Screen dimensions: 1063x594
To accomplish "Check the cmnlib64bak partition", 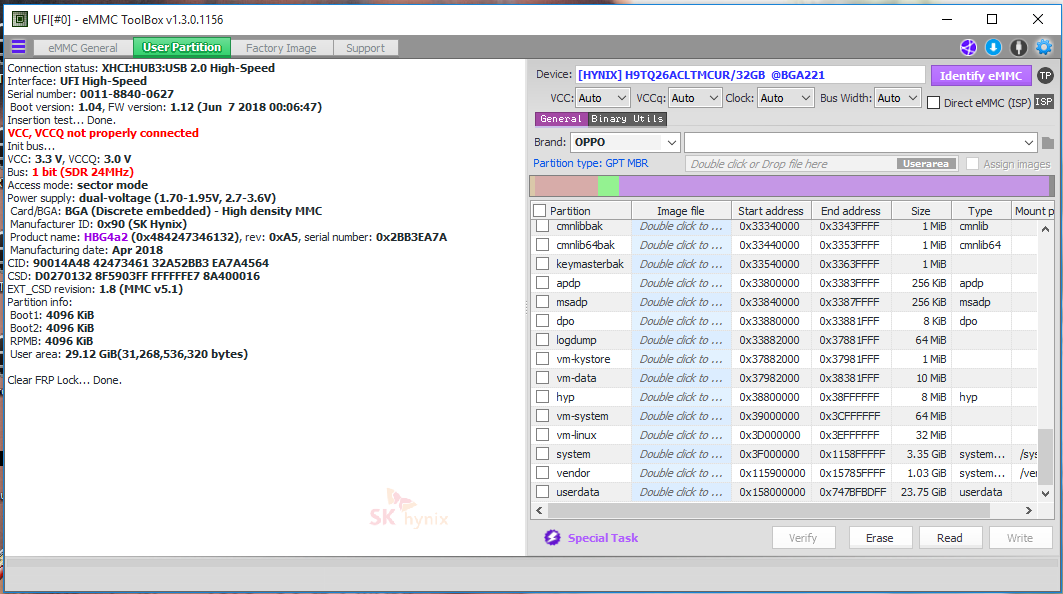I will [542, 245].
